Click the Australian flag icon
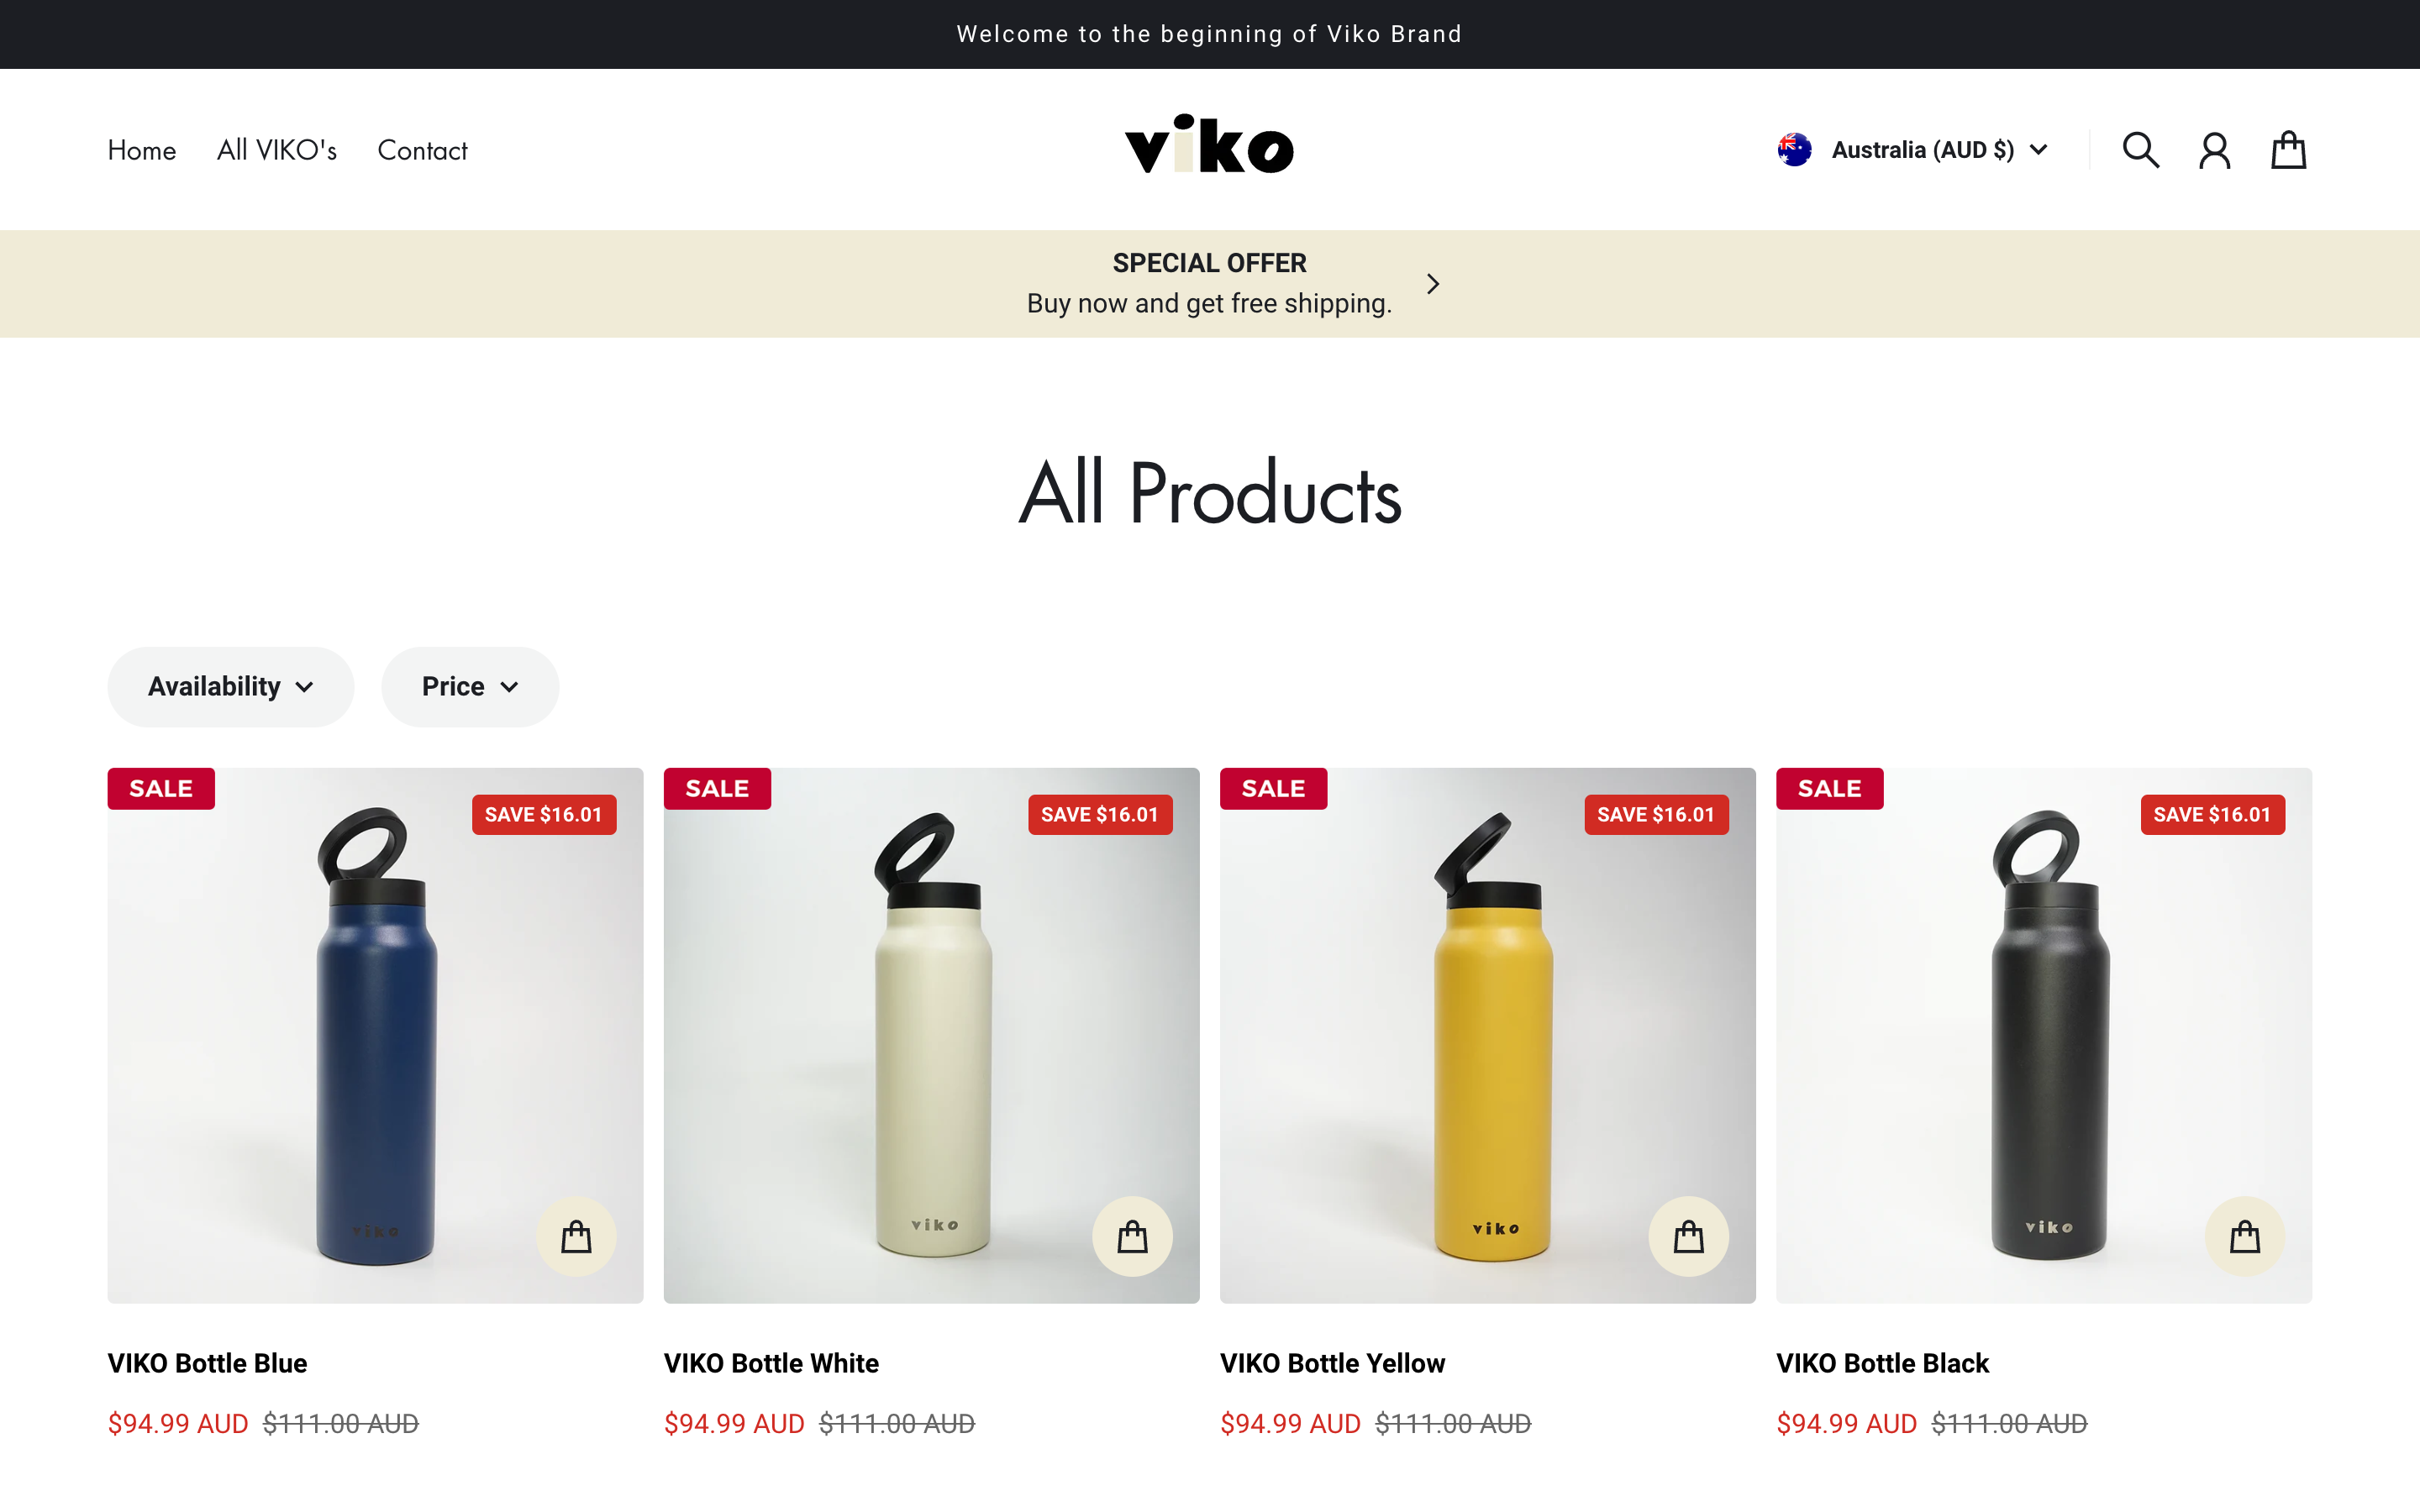2420x1512 pixels. pos(1793,149)
